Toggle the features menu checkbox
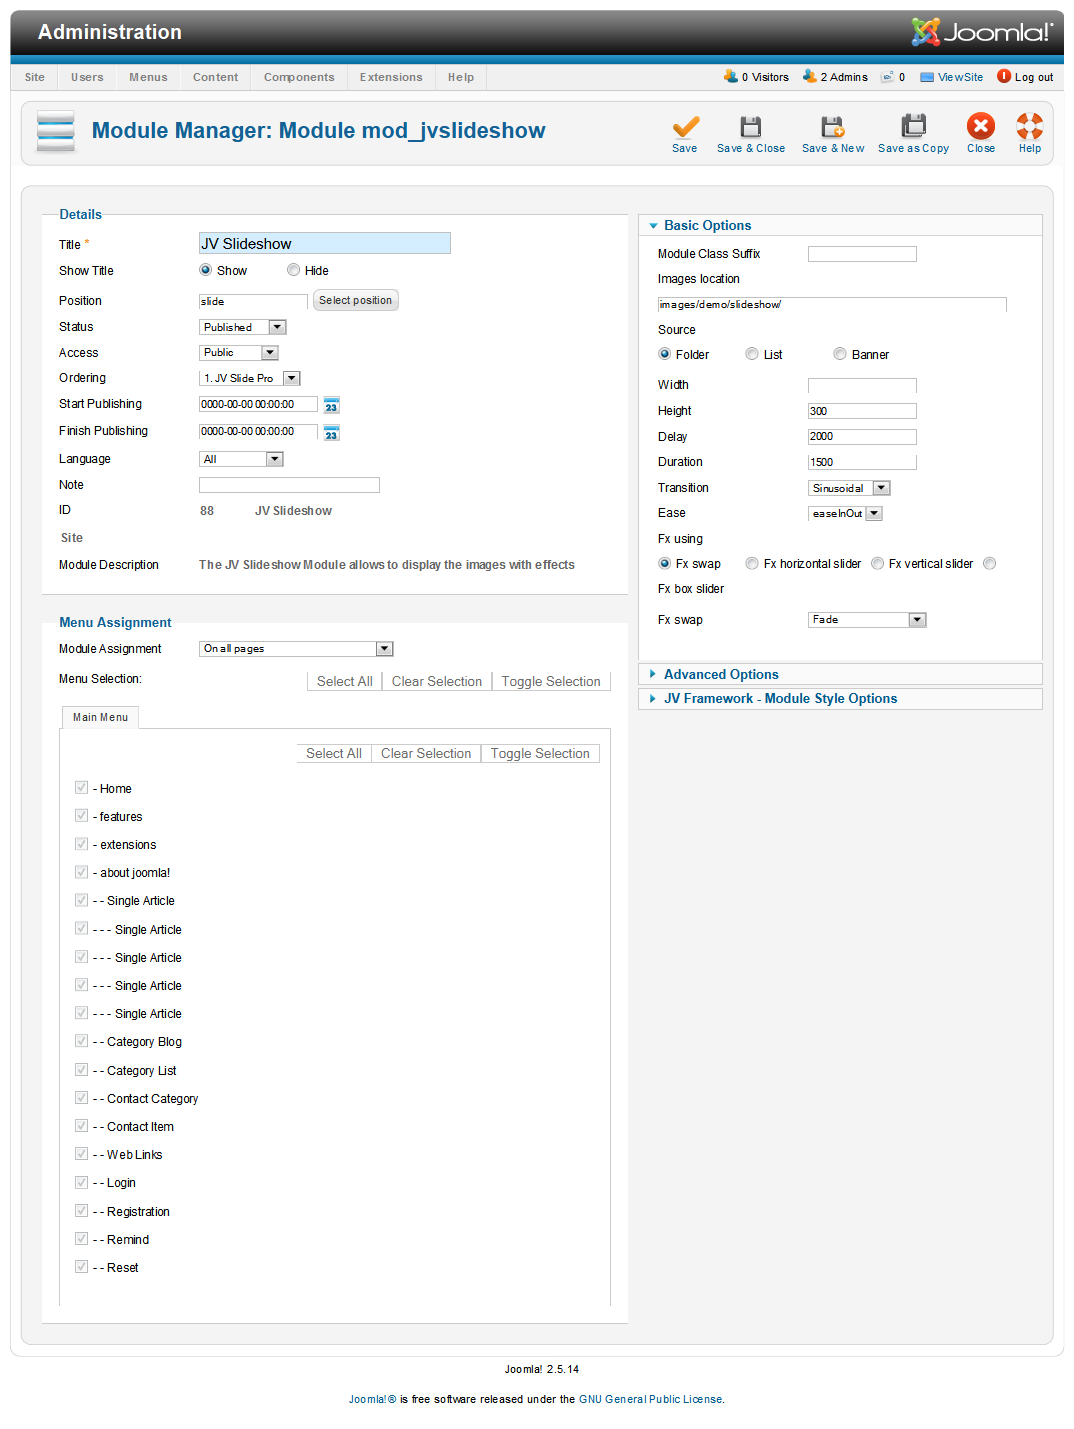1074x1429 pixels. coord(82,816)
